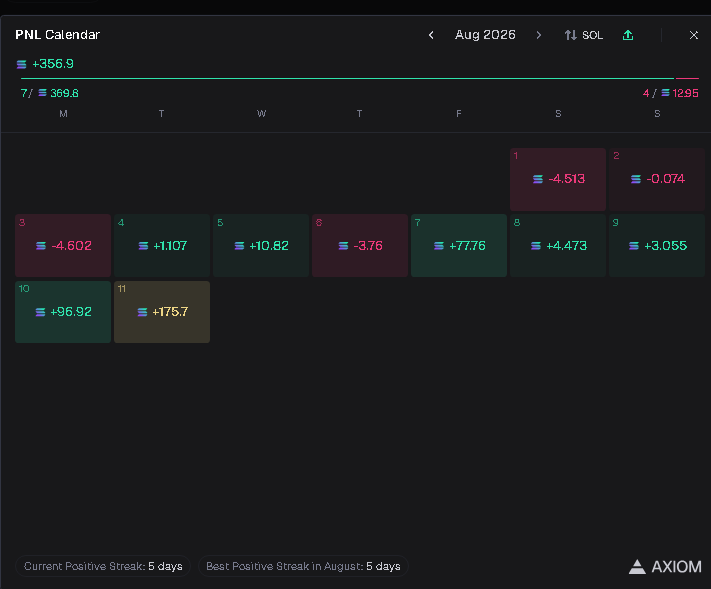Open day 9 cell with +3.055
Viewport: 711px width, 589px height.
[x=657, y=245]
